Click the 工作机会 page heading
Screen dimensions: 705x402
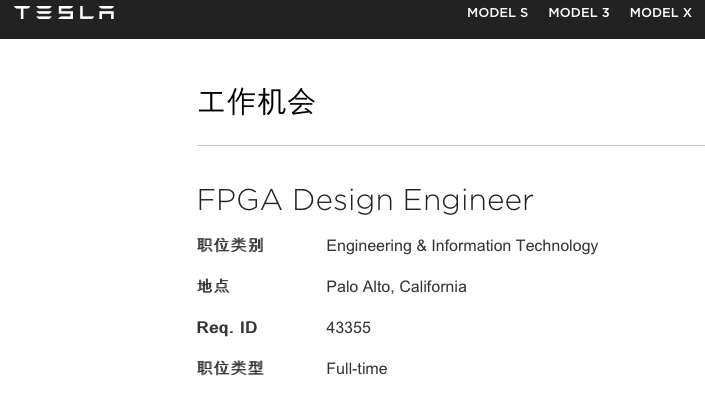click(257, 102)
